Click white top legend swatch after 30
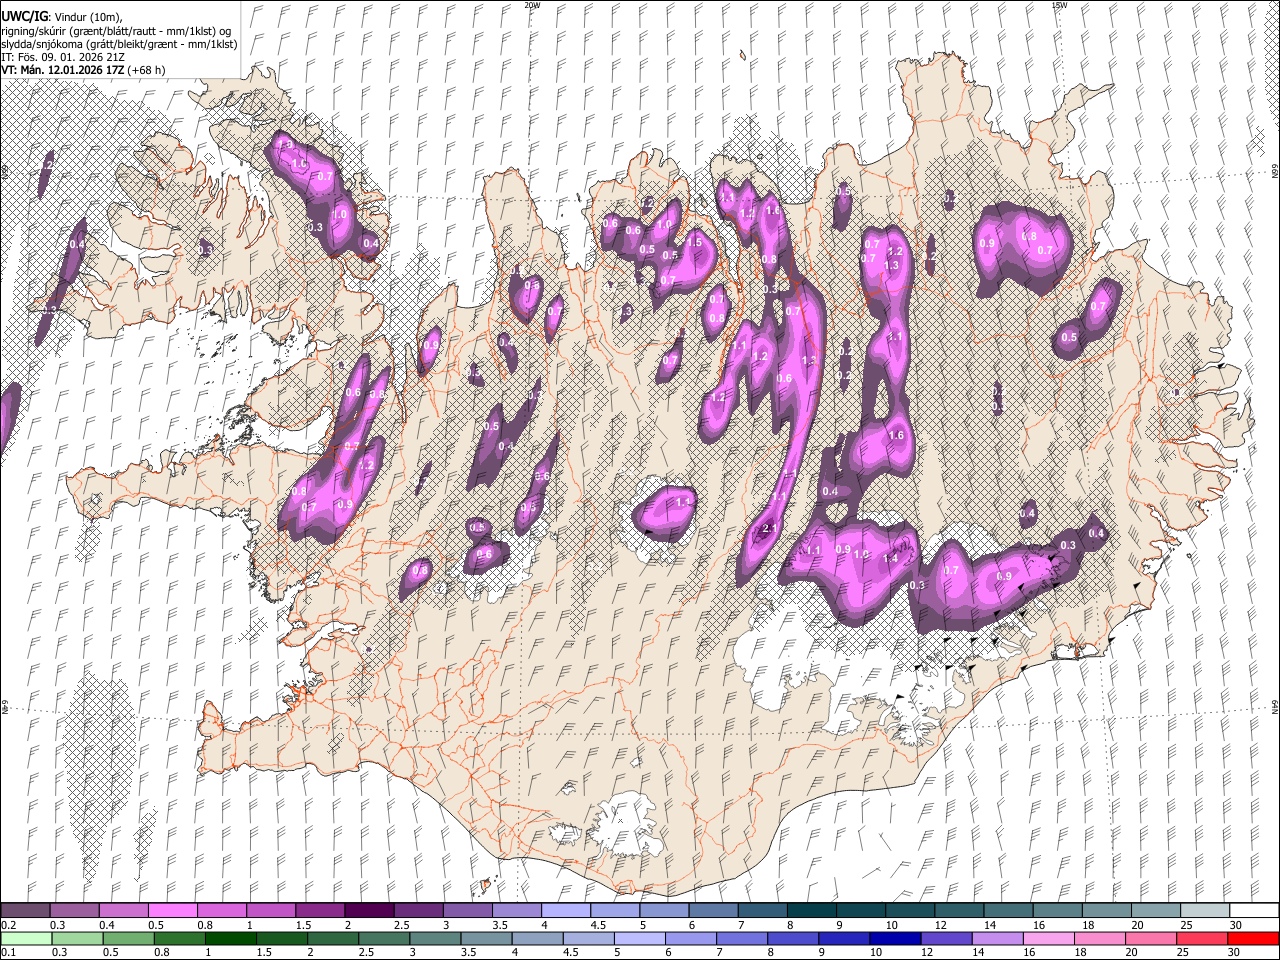 [1254, 910]
